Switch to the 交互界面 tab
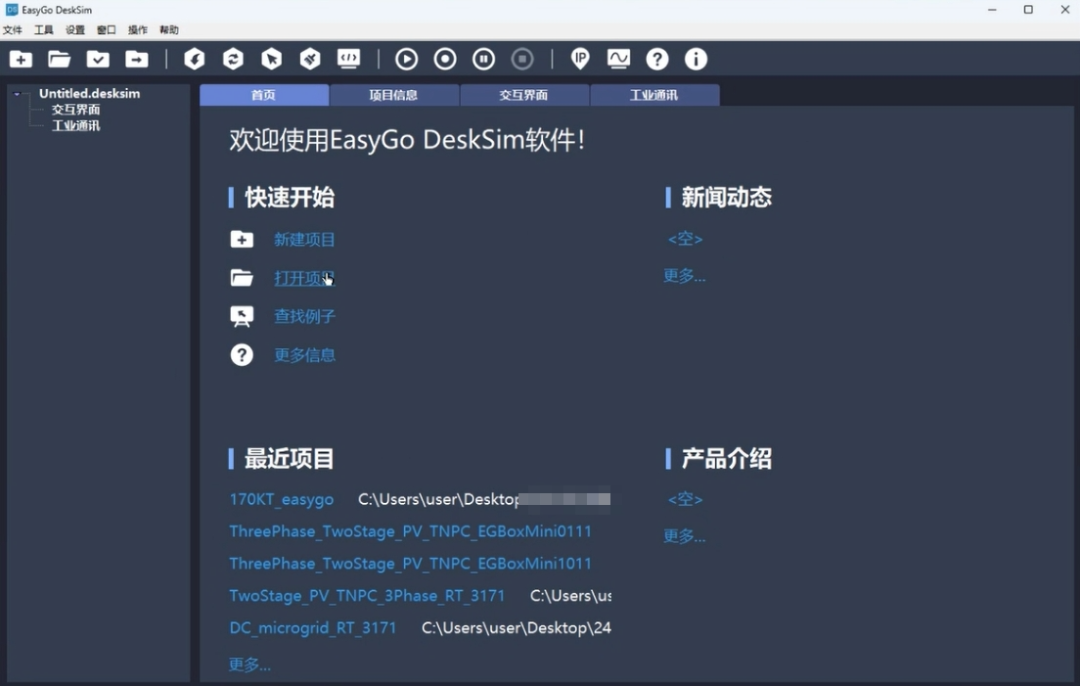Image resolution: width=1080 pixels, height=686 pixels. click(524, 95)
